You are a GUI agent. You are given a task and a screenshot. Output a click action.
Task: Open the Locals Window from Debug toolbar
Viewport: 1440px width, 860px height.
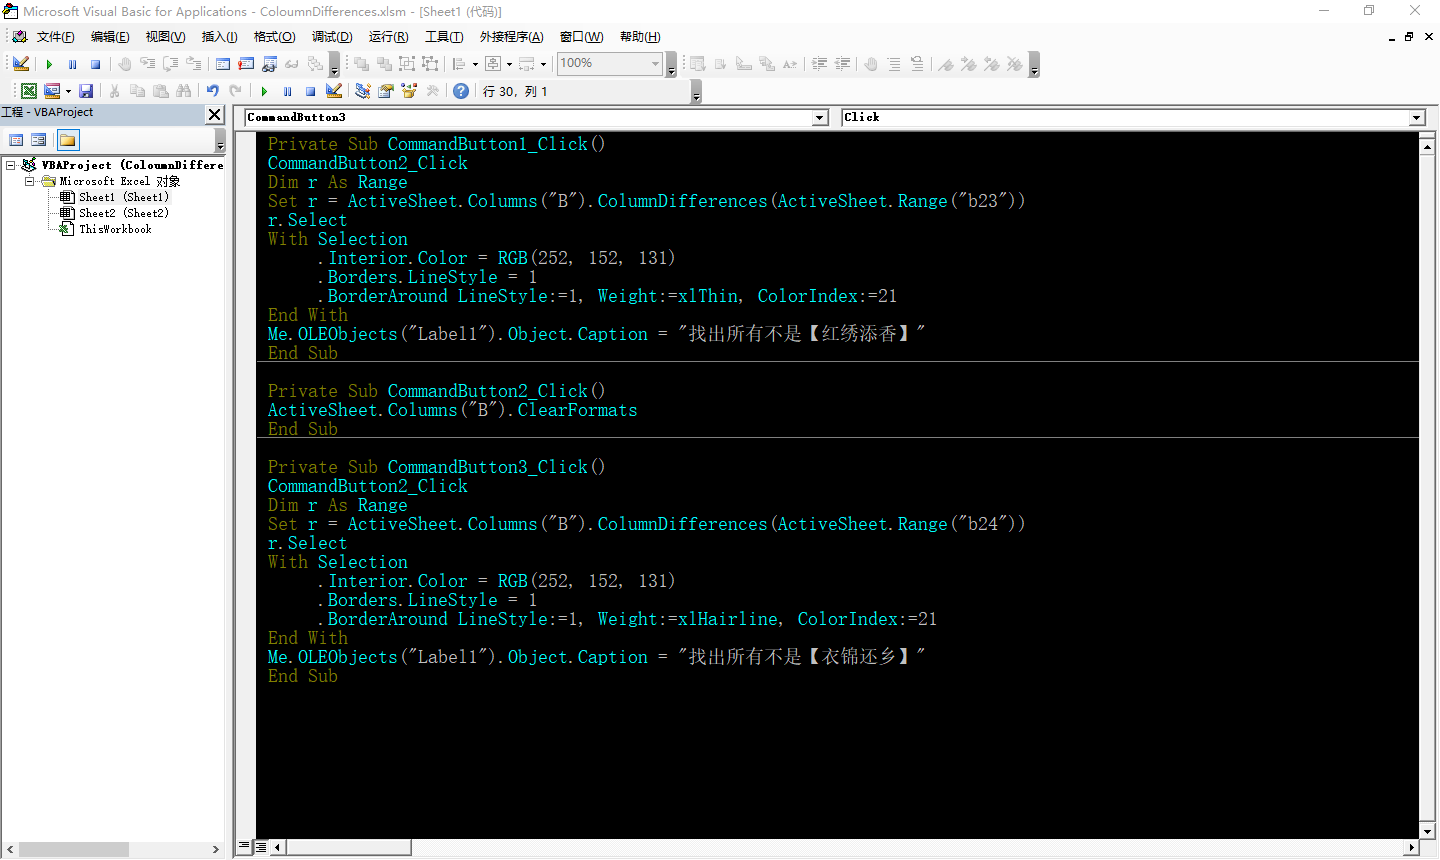pyautogui.click(x=222, y=64)
